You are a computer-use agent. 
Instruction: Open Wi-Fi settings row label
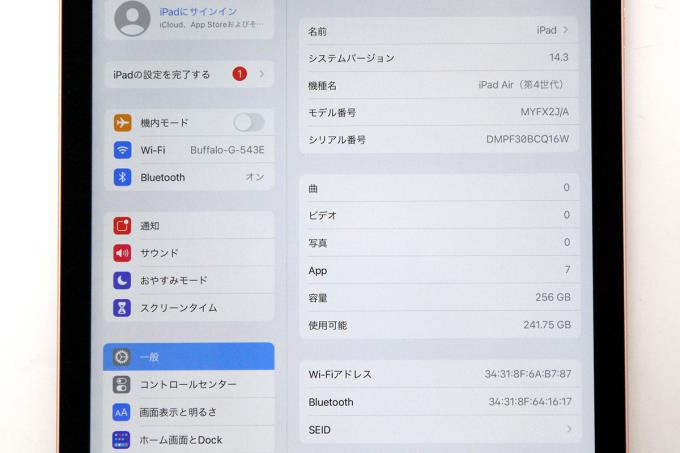pos(153,150)
